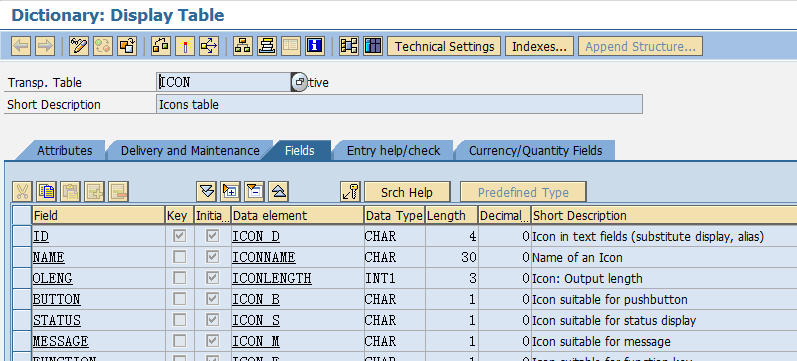Click in the Short Description field
Image resolution: width=797 pixels, height=361 pixels.
coord(400,104)
